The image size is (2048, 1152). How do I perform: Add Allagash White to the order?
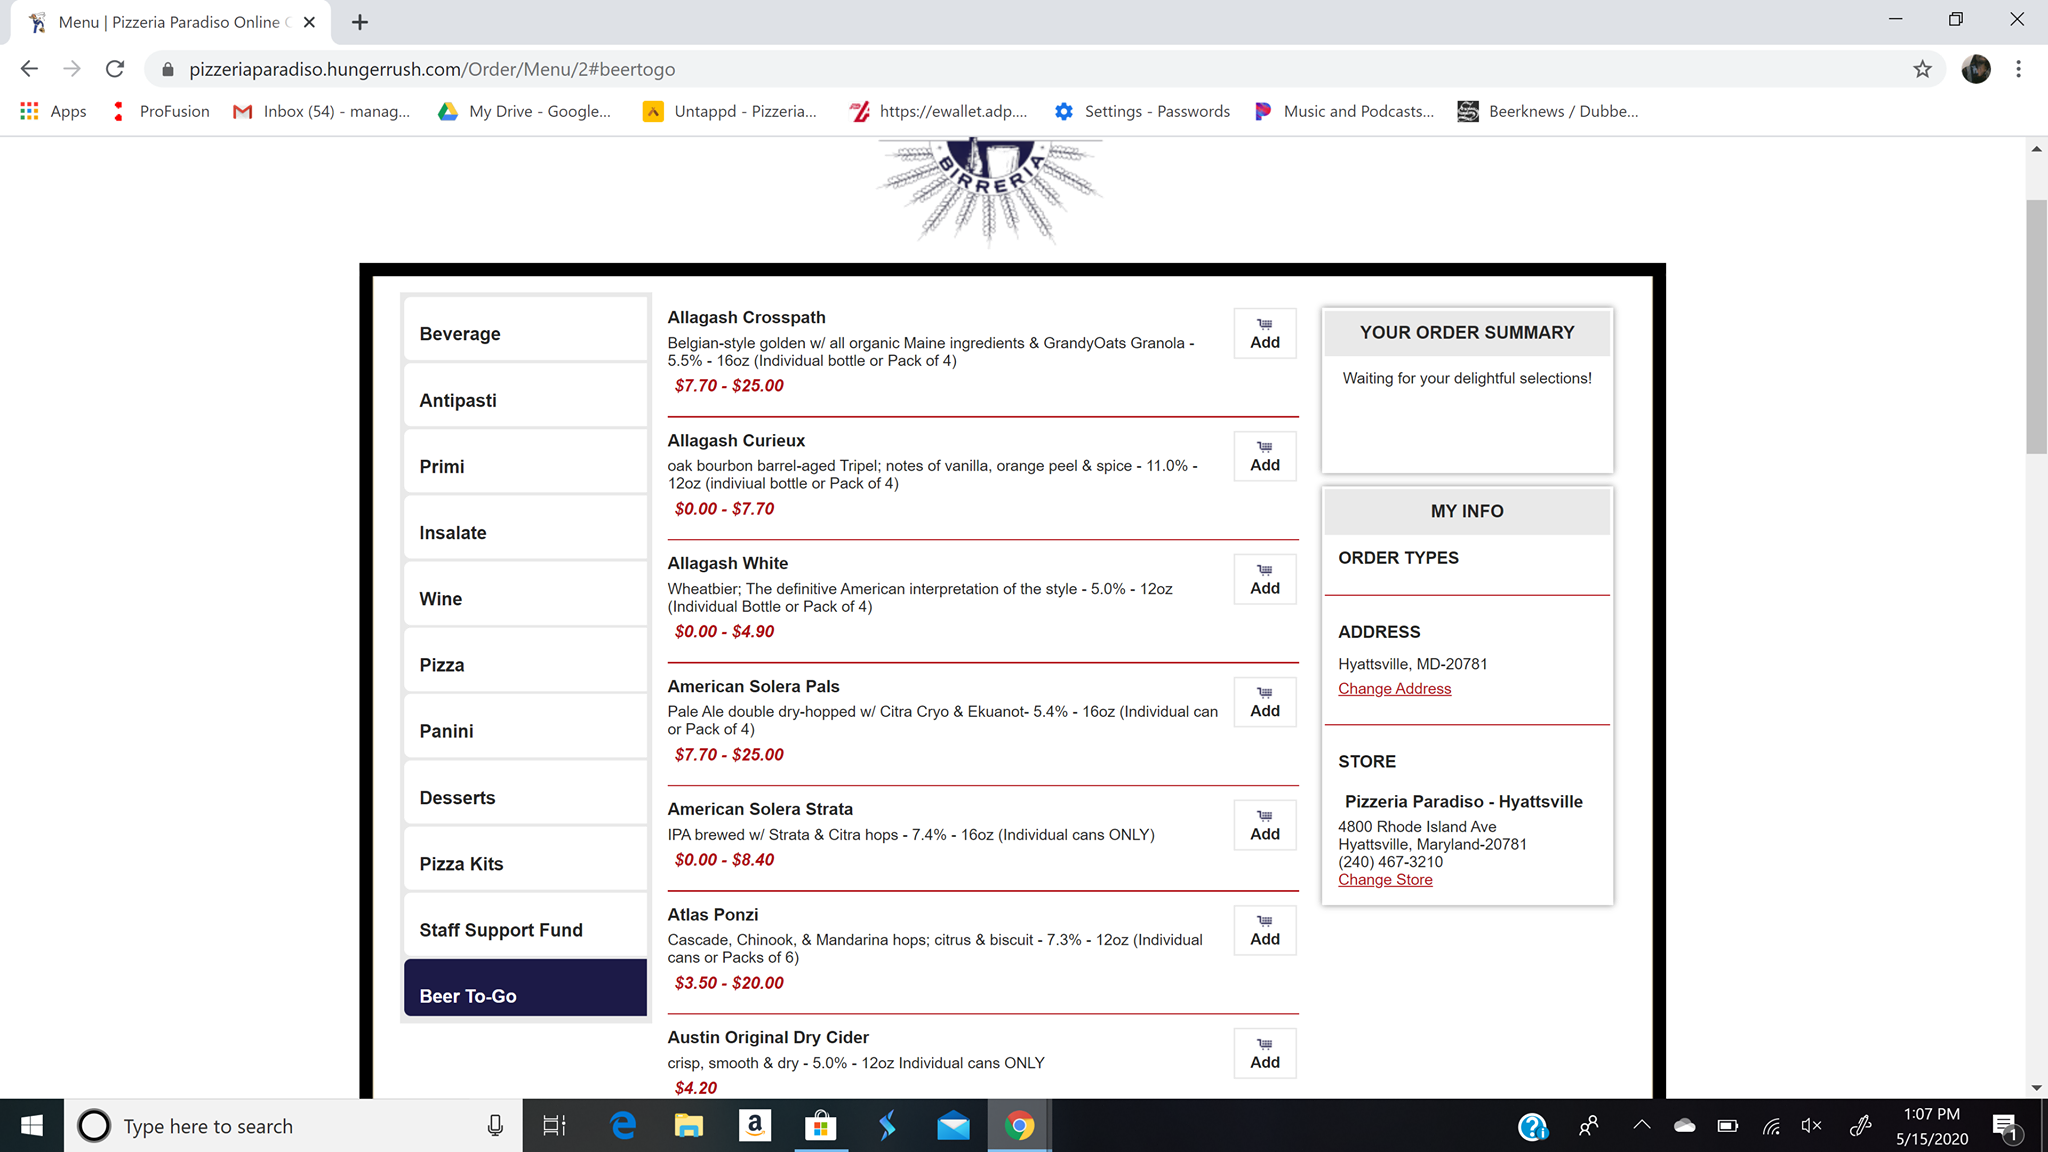(1264, 580)
